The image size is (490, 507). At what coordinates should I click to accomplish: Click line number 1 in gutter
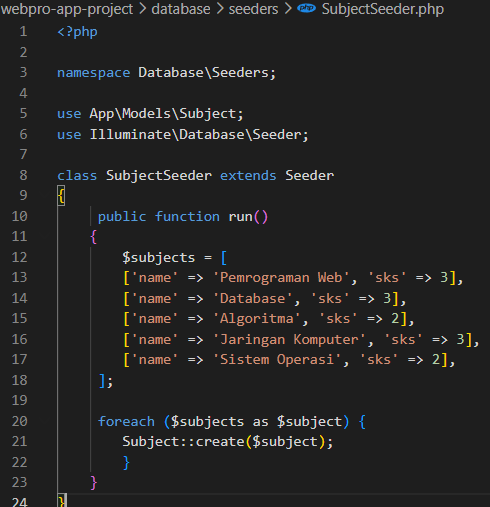(x=23, y=32)
